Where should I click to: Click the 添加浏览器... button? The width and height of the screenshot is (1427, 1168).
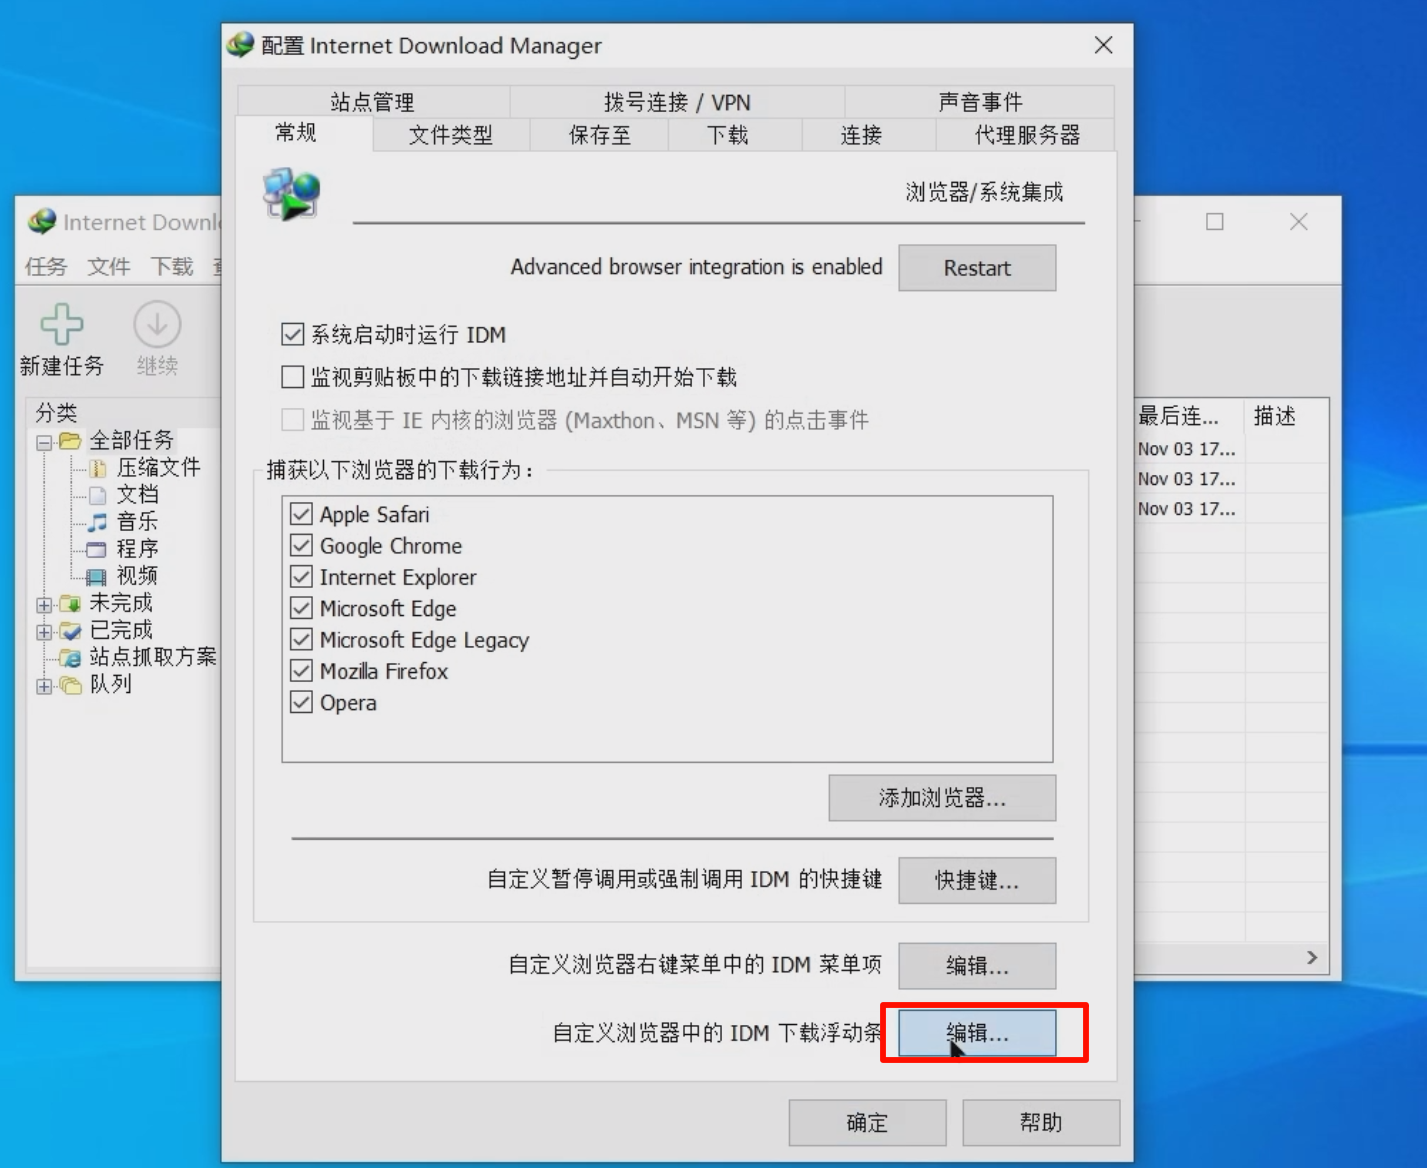tap(942, 798)
